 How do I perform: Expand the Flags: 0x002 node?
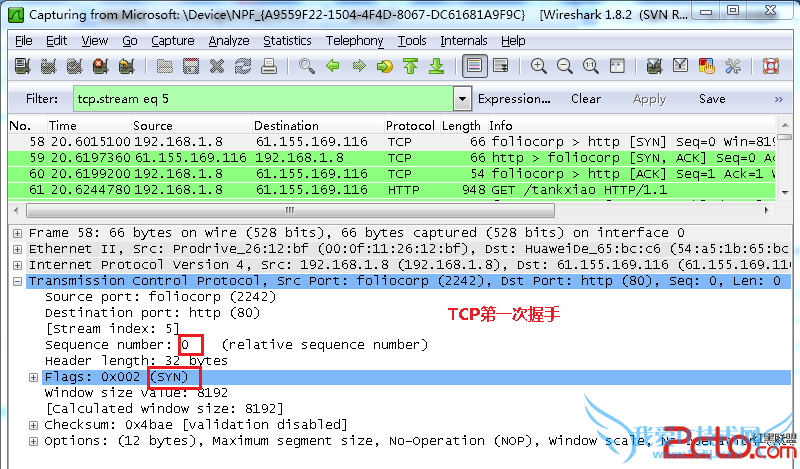click(x=34, y=377)
